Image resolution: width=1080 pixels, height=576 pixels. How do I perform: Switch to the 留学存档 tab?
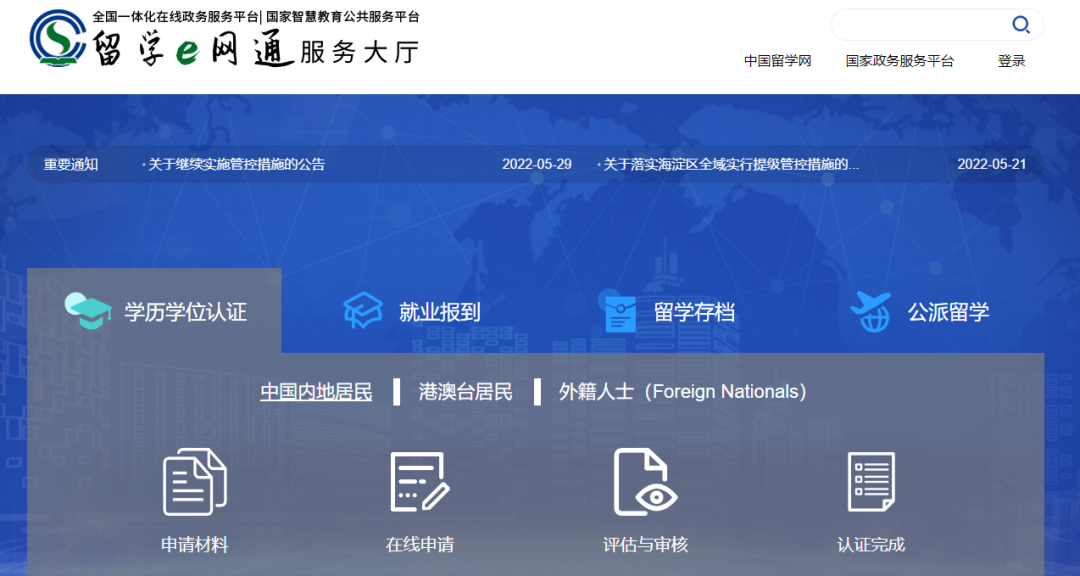[669, 311]
